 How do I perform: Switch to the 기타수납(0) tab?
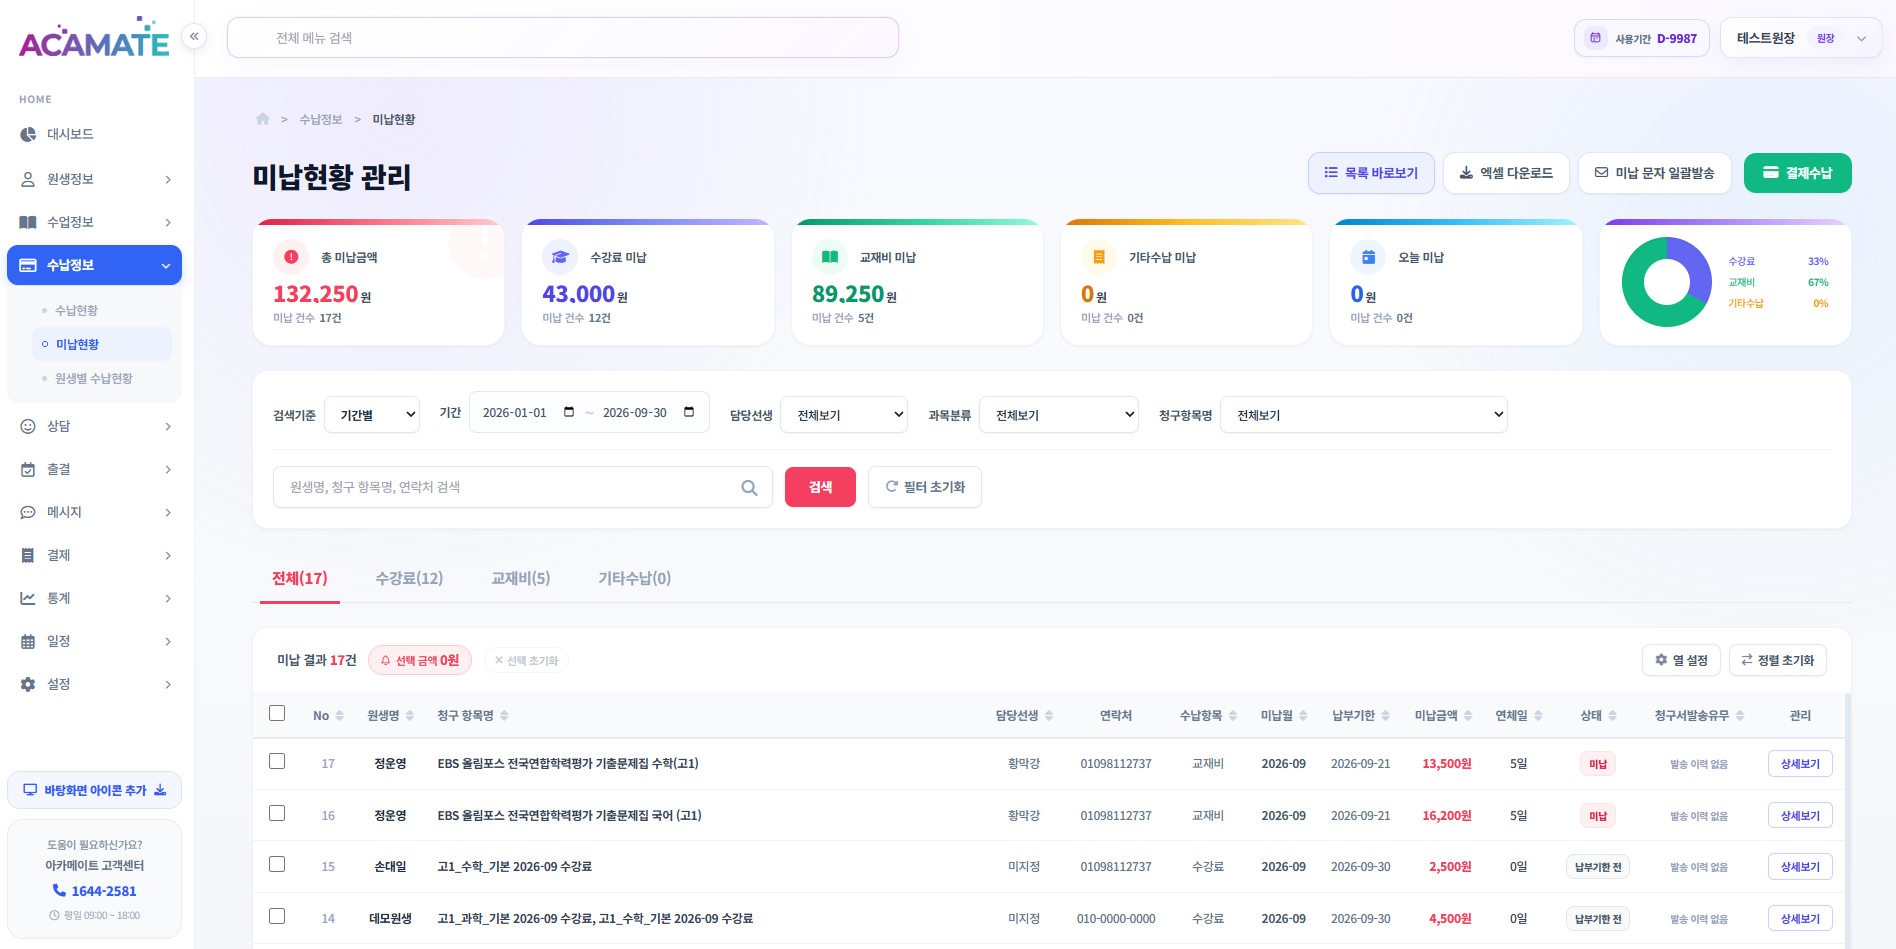tap(634, 579)
